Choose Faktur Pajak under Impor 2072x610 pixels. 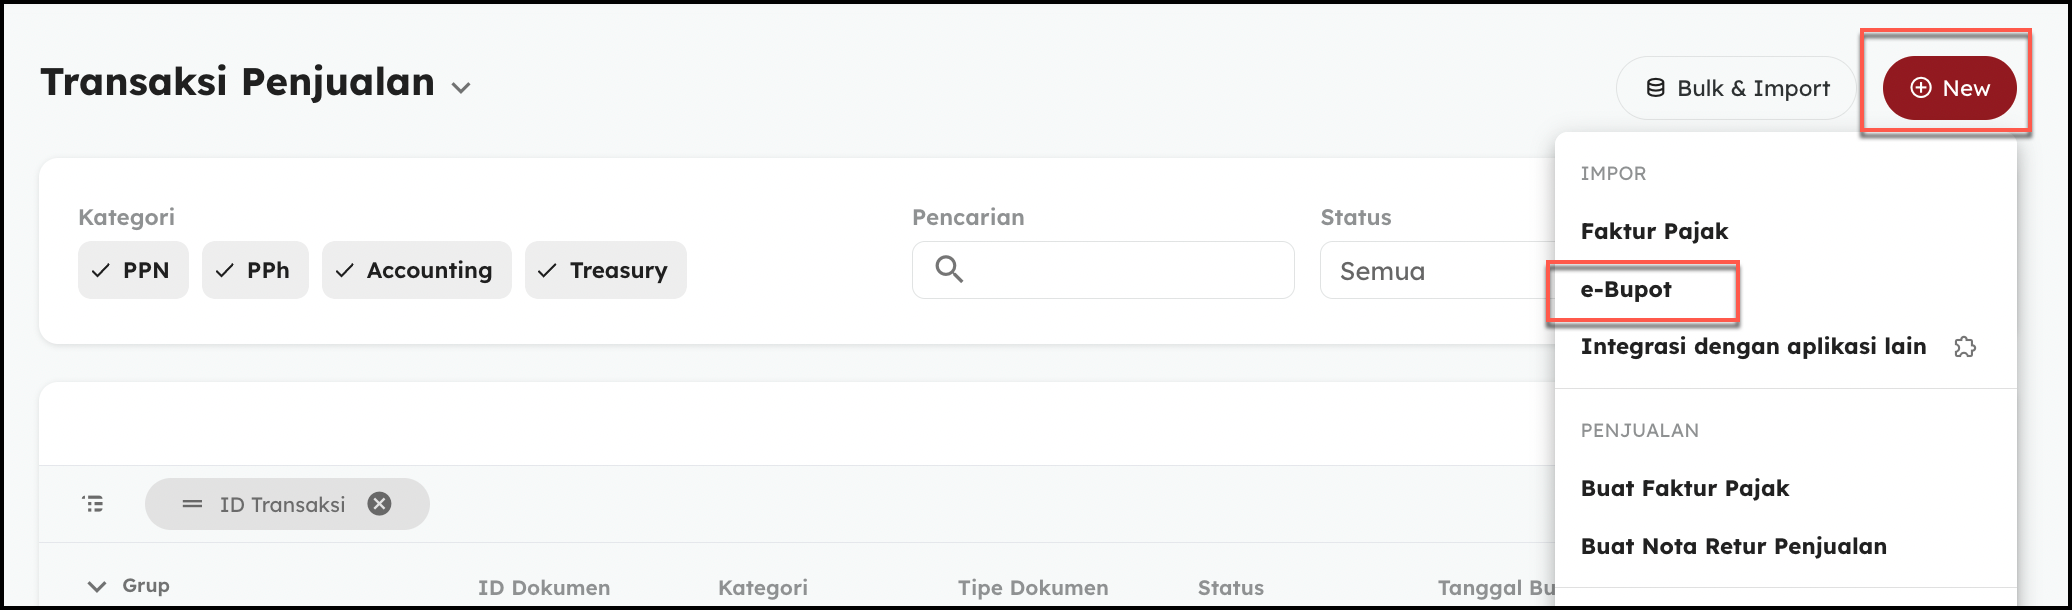point(1654,232)
